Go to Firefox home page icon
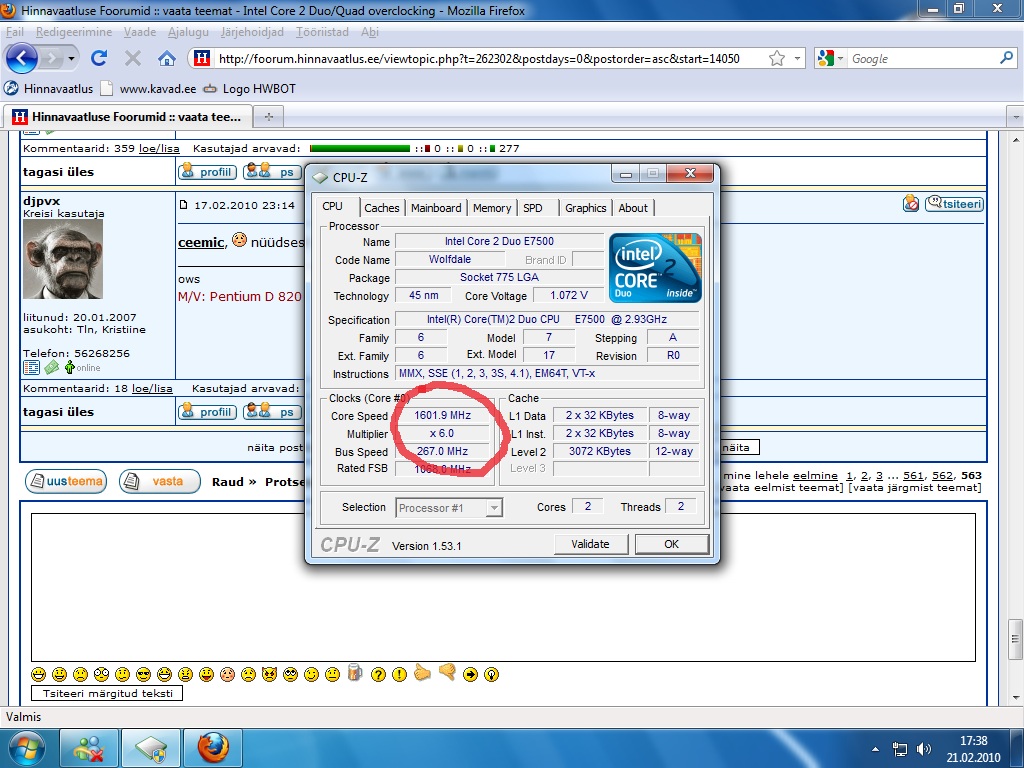Image resolution: width=1024 pixels, height=768 pixels. pyautogui.click(x=167, y=59)
